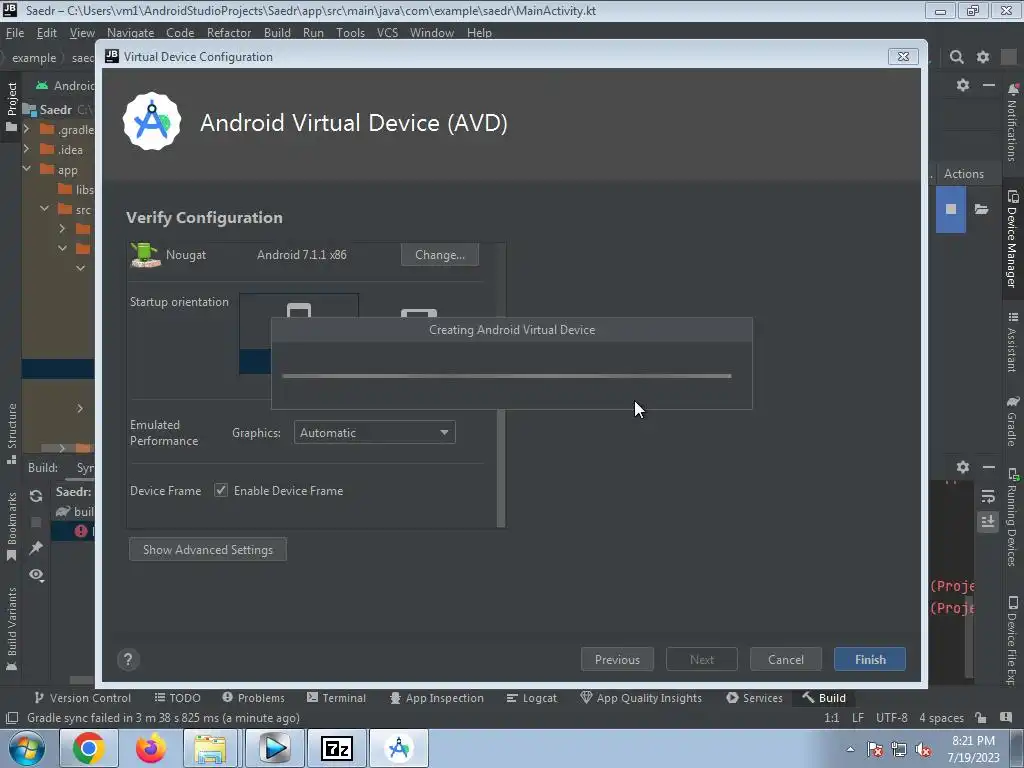Click the volume icon in system tray
This screenshot has height=768, width=1024.
(923, 750)
